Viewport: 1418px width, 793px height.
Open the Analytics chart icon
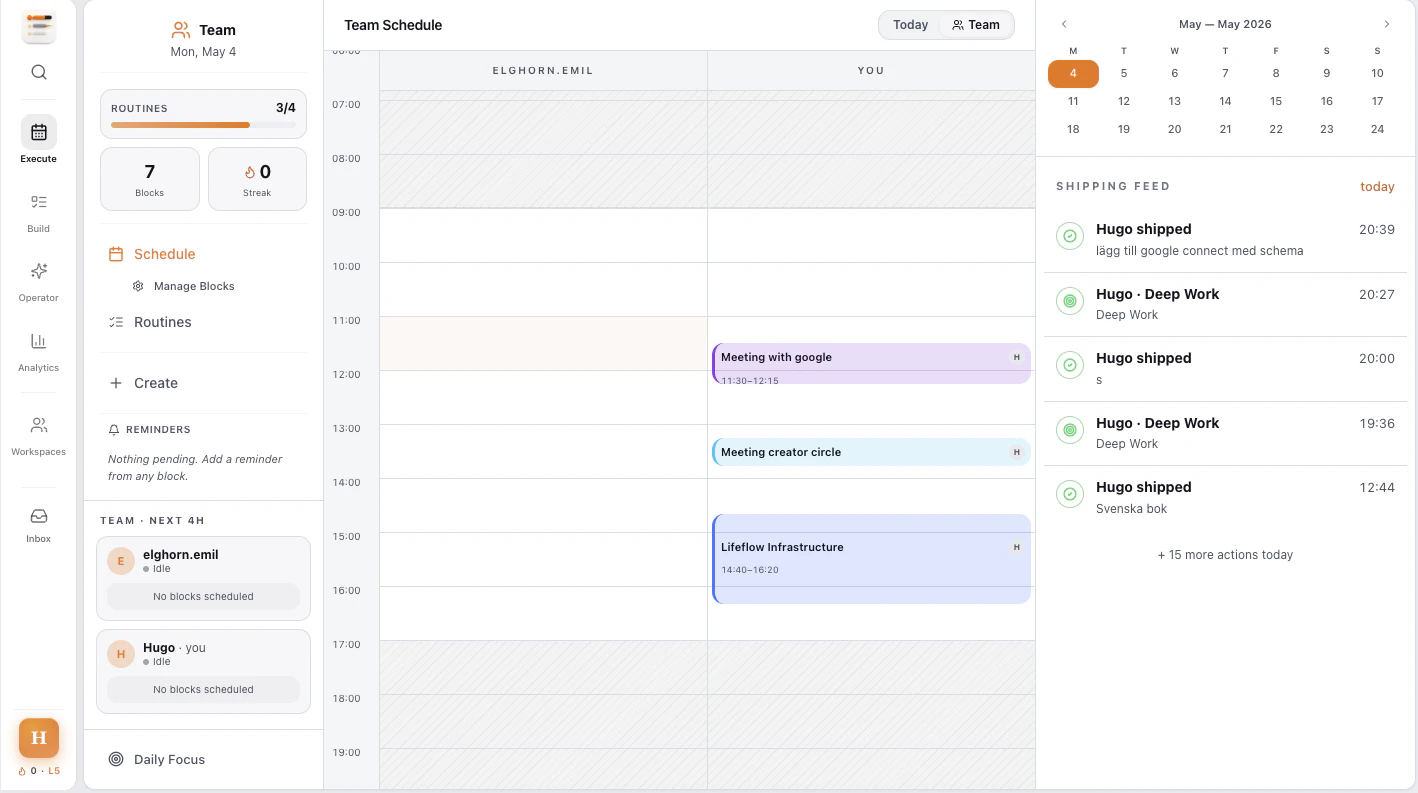pyautogui.click(x=39, y=341)
